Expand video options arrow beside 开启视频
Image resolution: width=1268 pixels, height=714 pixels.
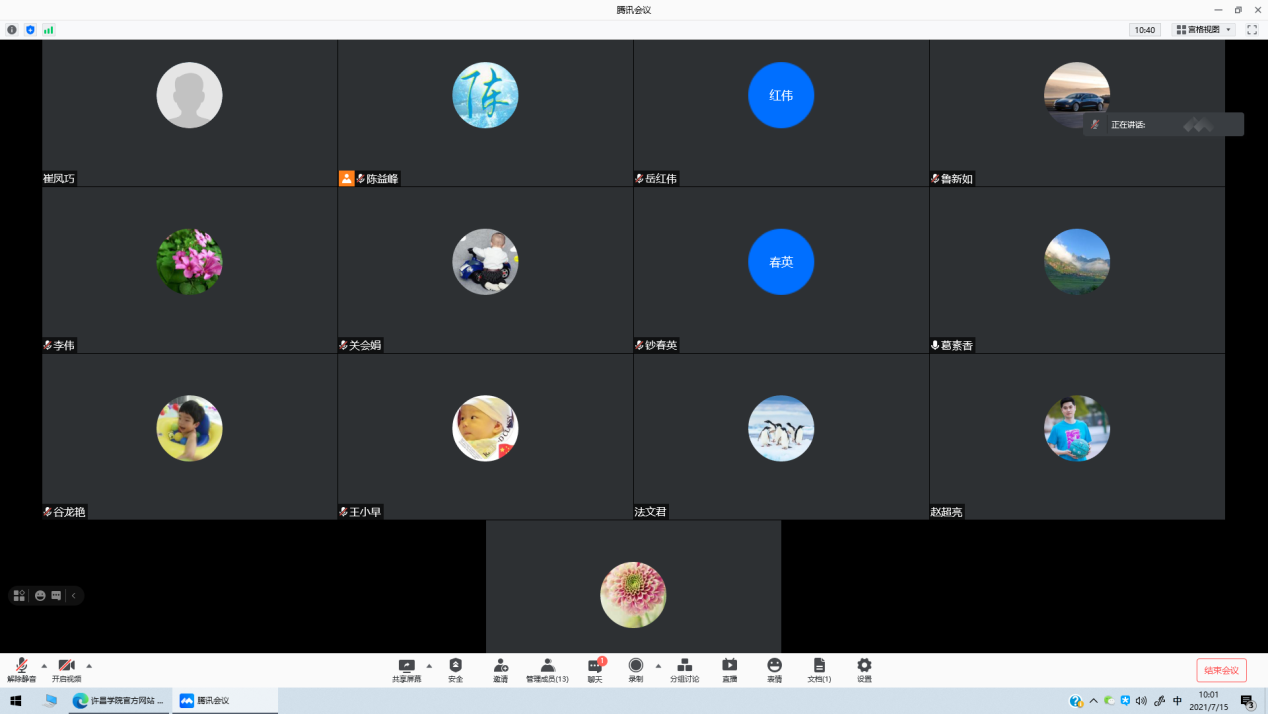89,665
